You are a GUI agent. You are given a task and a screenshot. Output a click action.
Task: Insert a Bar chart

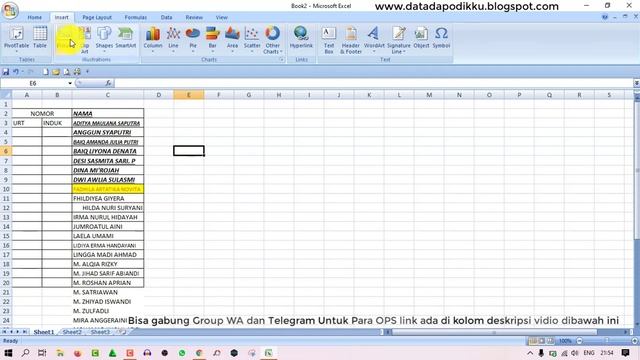pos(212,39)
